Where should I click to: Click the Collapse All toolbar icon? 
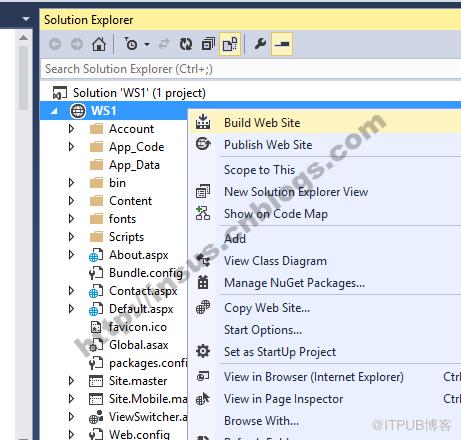click(208, 44)
